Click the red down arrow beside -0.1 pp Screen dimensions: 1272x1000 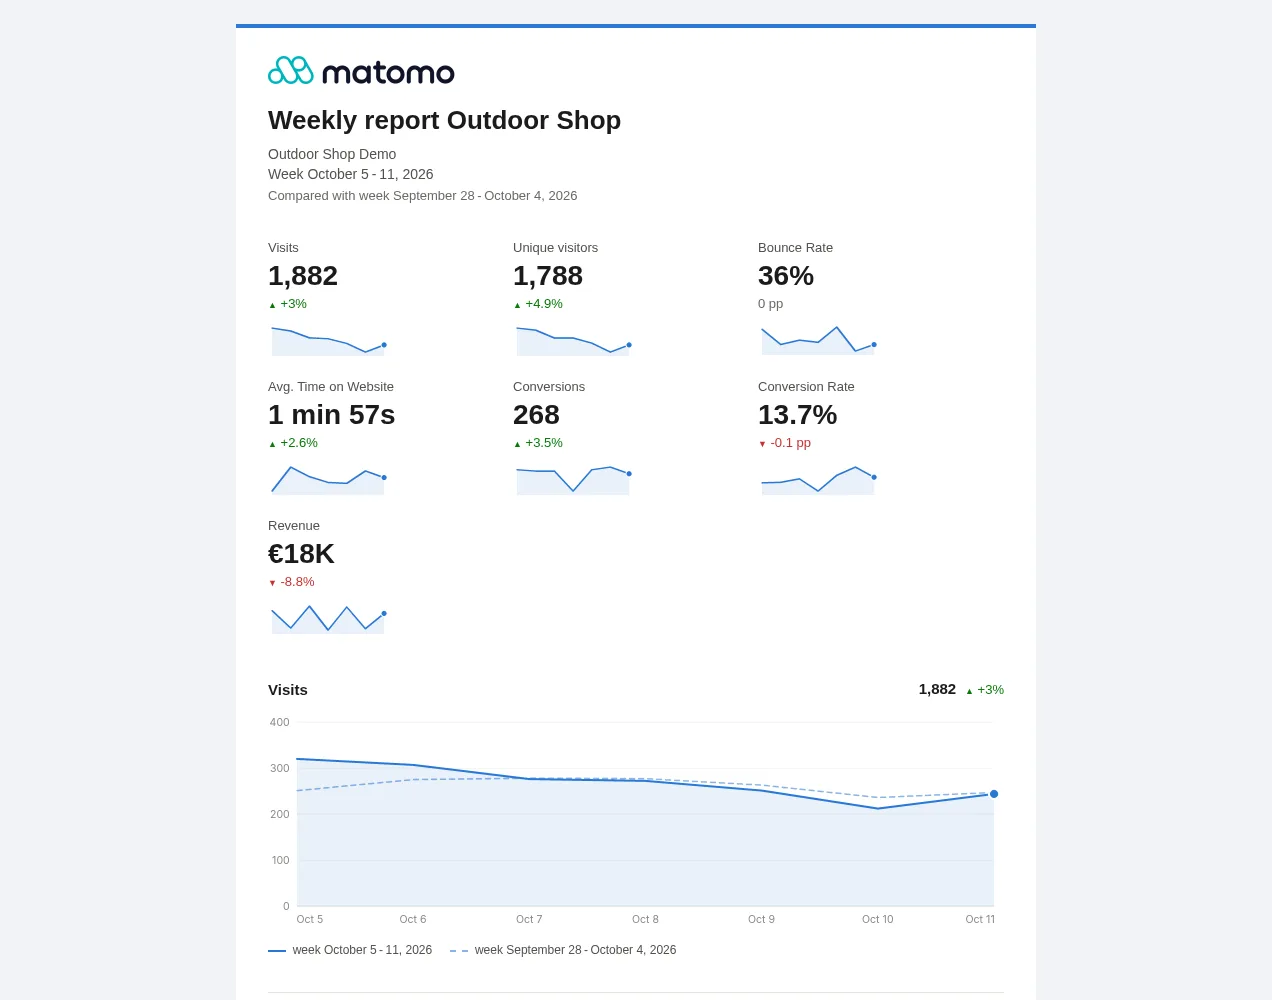[762, 444]
